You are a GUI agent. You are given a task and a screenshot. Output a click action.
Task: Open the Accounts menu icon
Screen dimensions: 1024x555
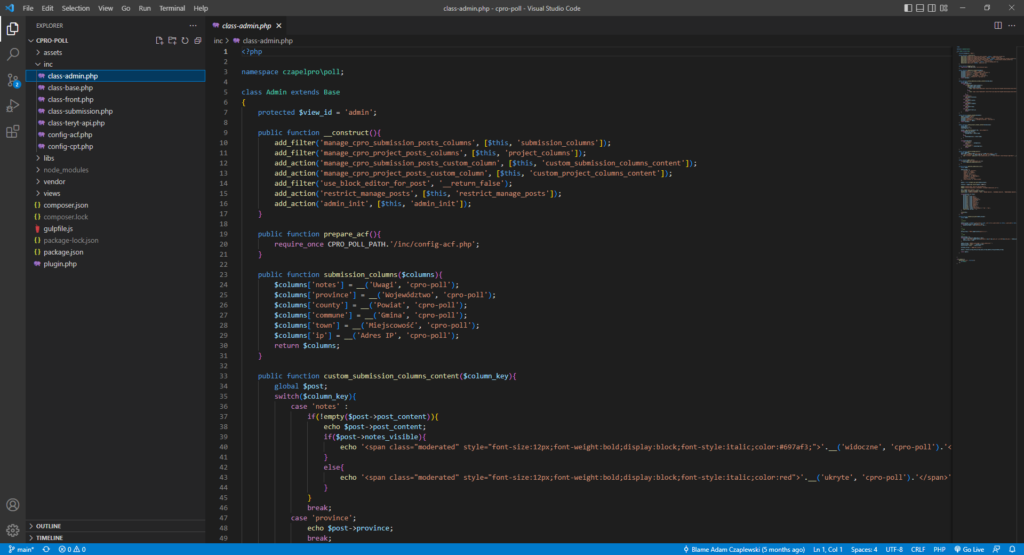click(x=12, y=505)
